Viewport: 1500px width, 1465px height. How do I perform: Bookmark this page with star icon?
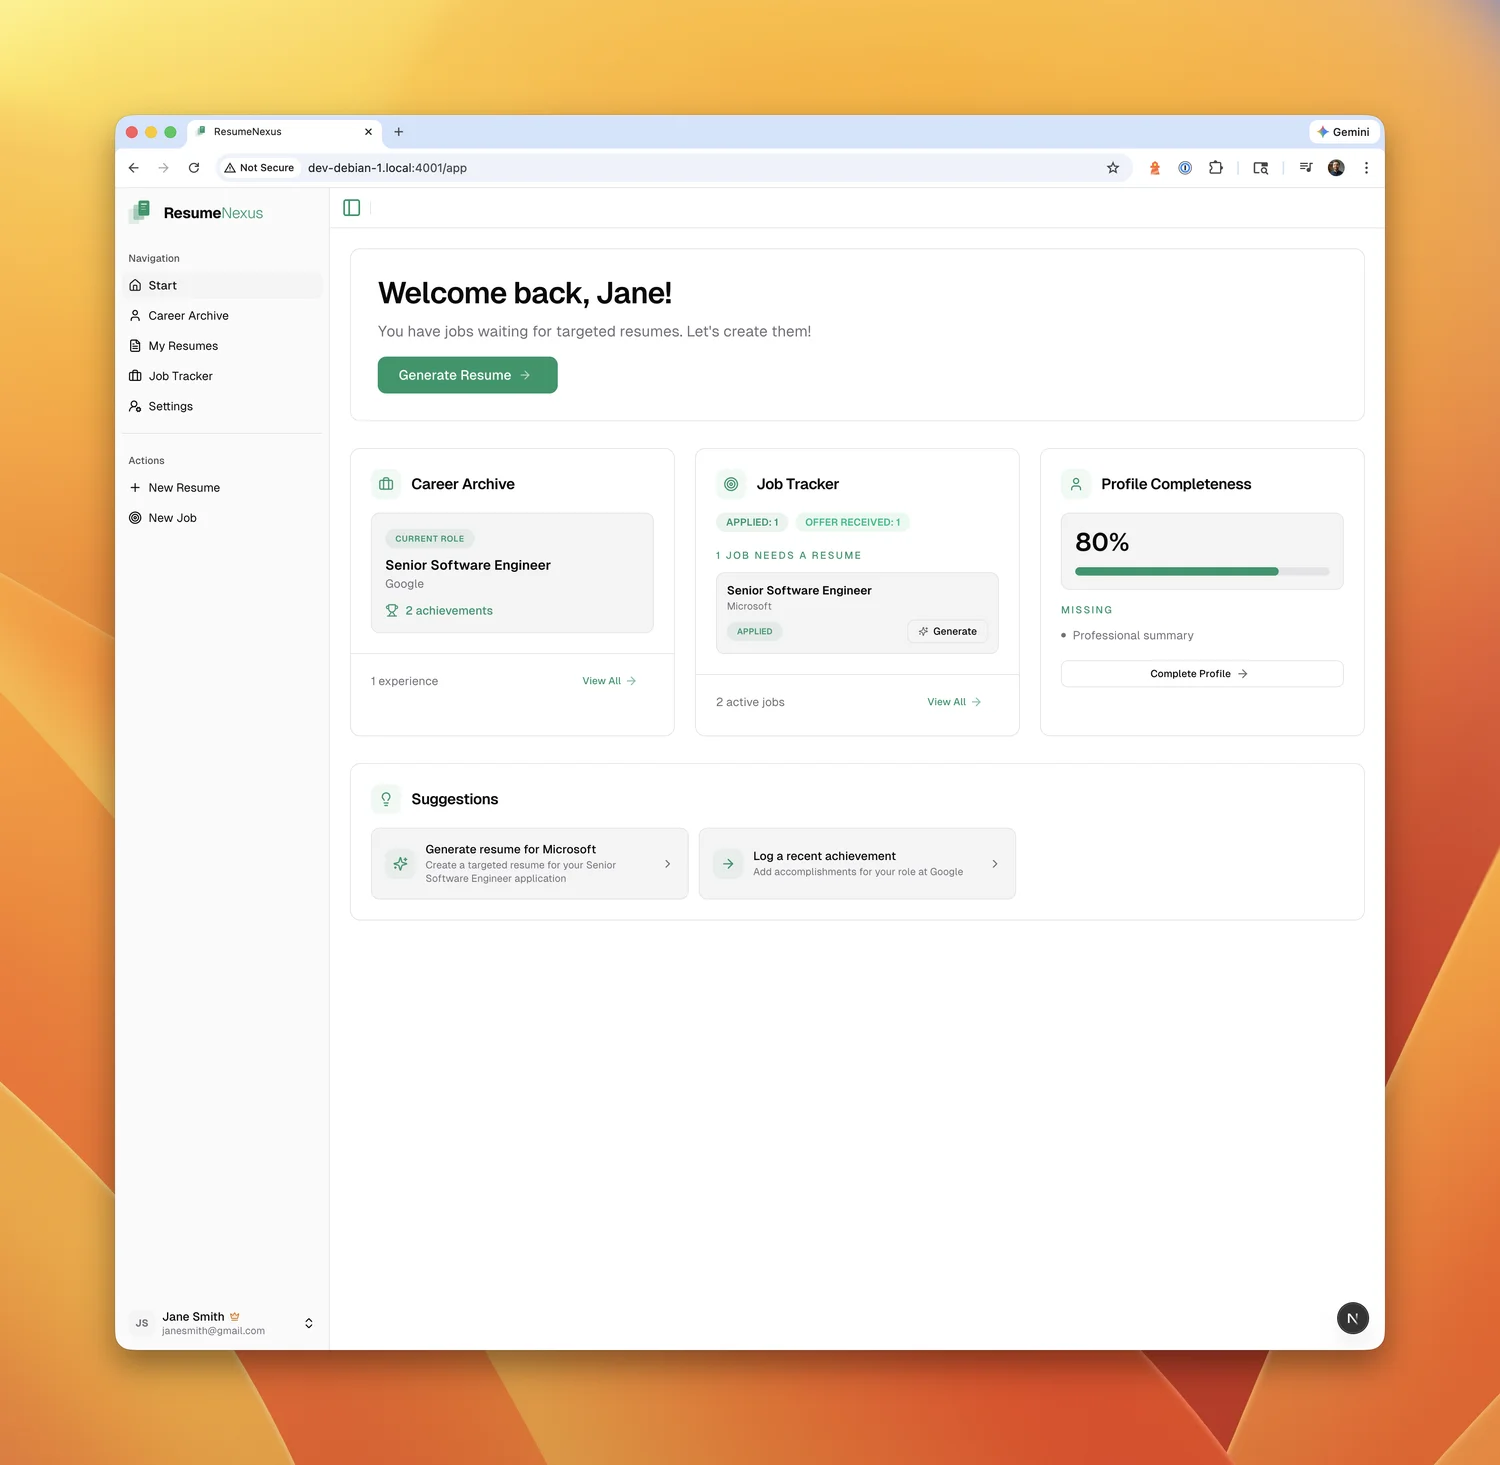pos(1112,168)
